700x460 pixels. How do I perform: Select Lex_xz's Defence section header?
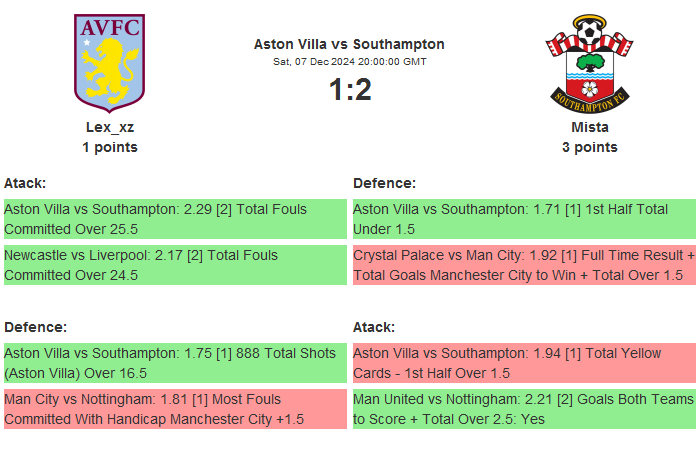pyautogui.click(x=35, y=327)
